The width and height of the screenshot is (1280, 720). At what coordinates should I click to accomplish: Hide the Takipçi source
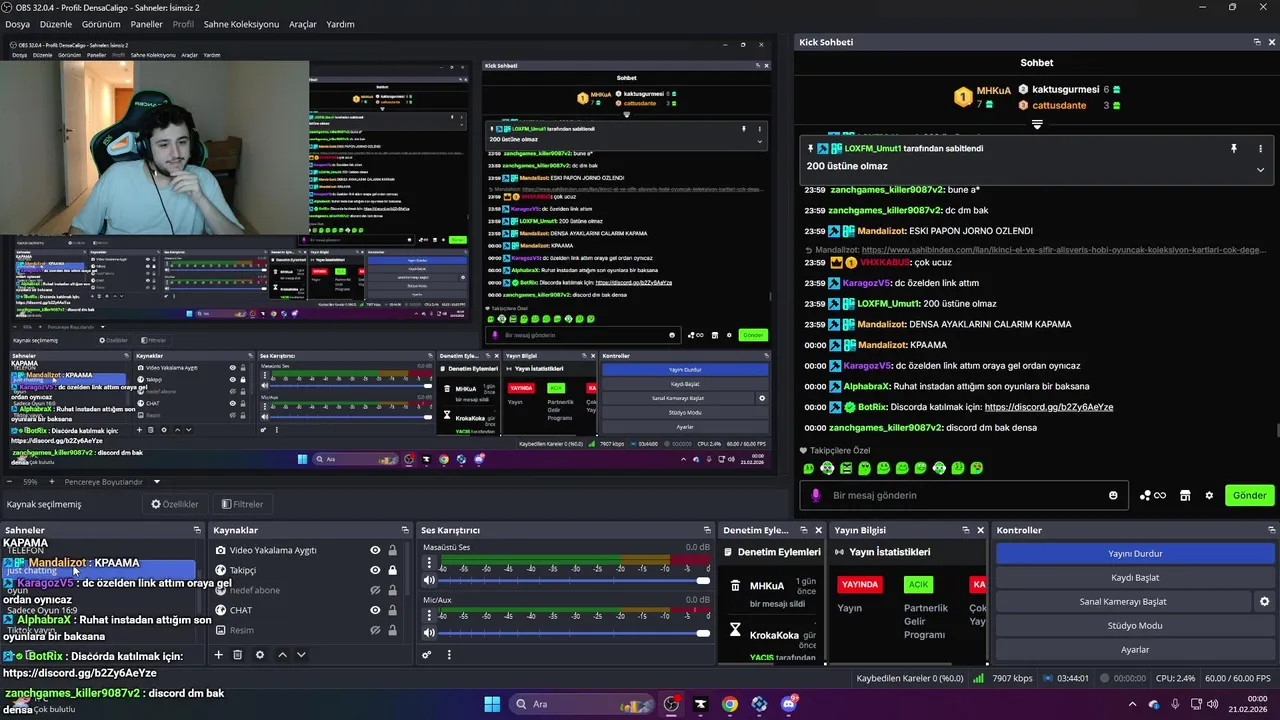[x=375, y=570]
